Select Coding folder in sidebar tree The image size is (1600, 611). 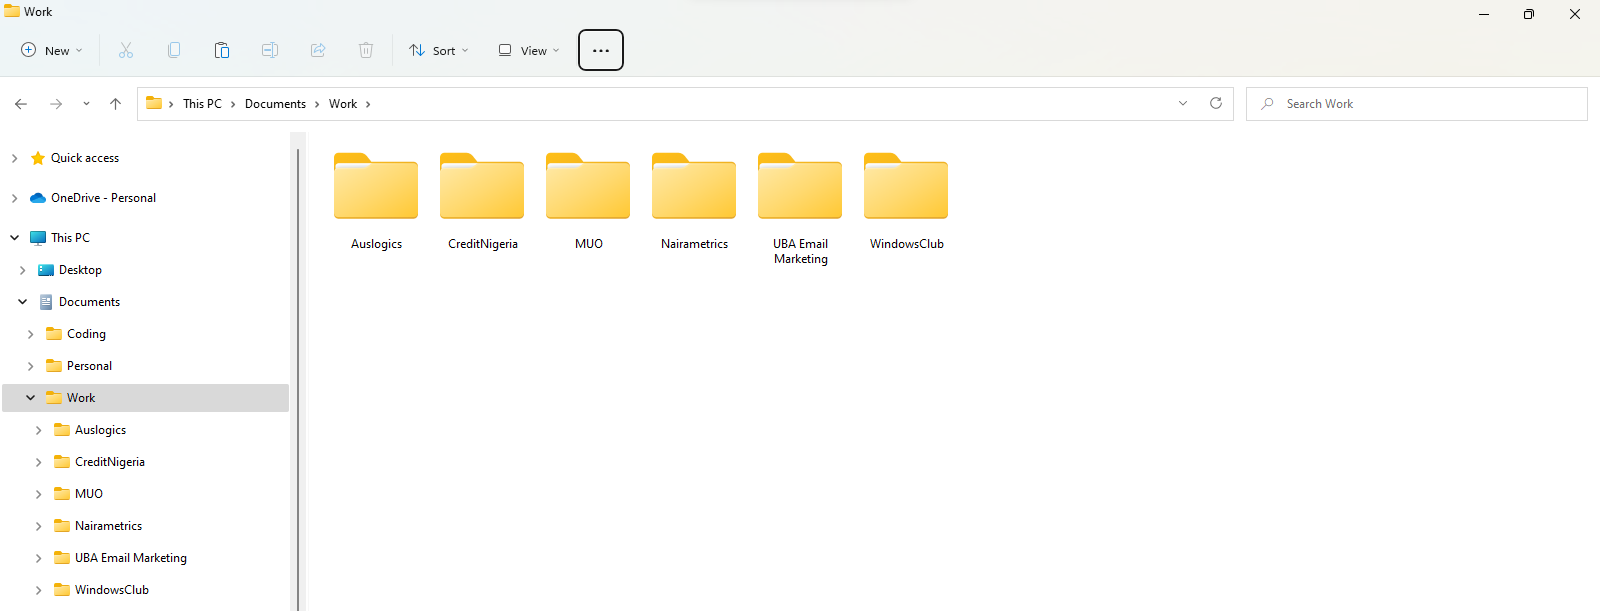tap(86, 334)
